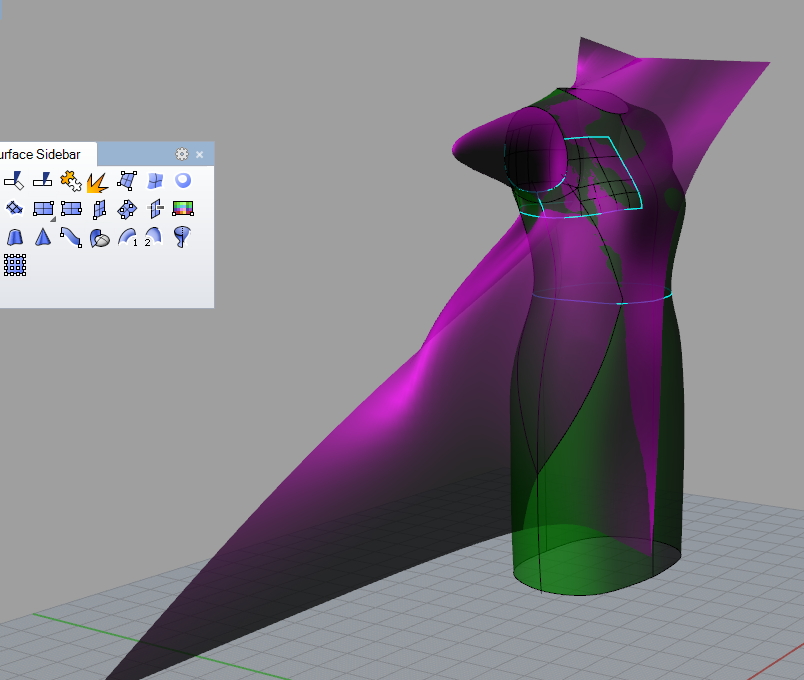Select the Sweep 2 rails tool

coord(153,237)
